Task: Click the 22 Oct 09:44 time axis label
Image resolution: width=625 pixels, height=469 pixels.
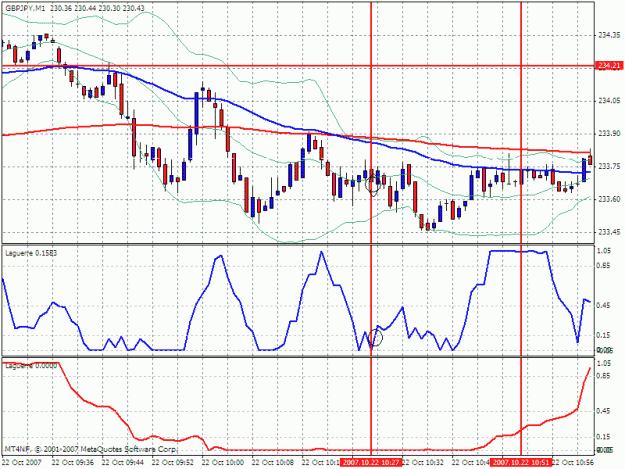Action: click(123, 462)
